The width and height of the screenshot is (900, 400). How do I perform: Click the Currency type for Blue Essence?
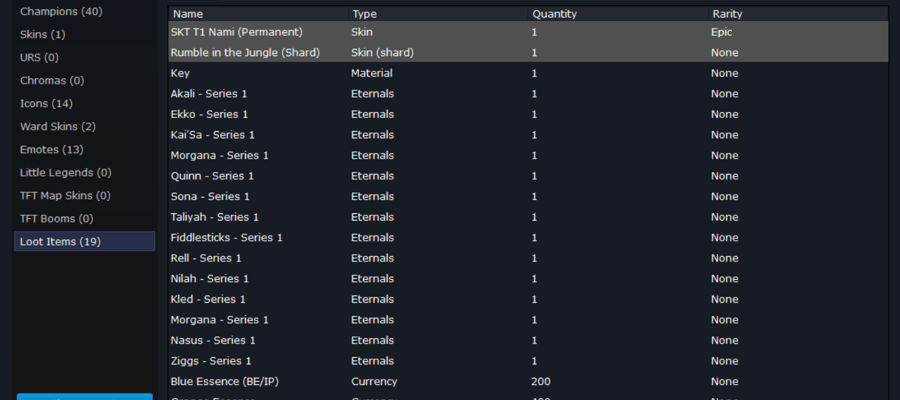(374, 382)
